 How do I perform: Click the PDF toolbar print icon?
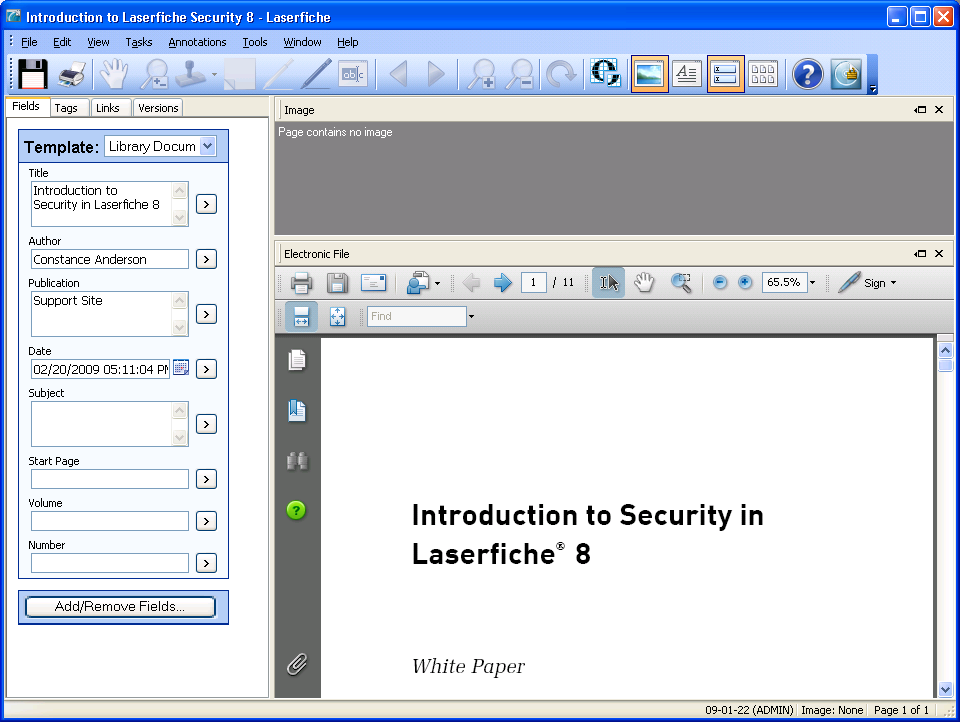[x=301, y=283]
